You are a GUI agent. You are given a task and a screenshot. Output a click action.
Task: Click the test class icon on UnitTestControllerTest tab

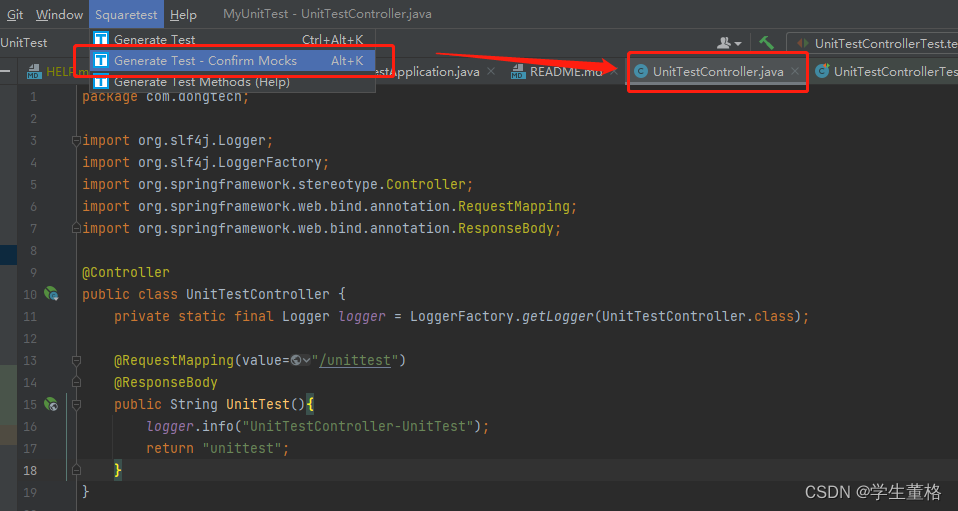[x=822, y=71]
